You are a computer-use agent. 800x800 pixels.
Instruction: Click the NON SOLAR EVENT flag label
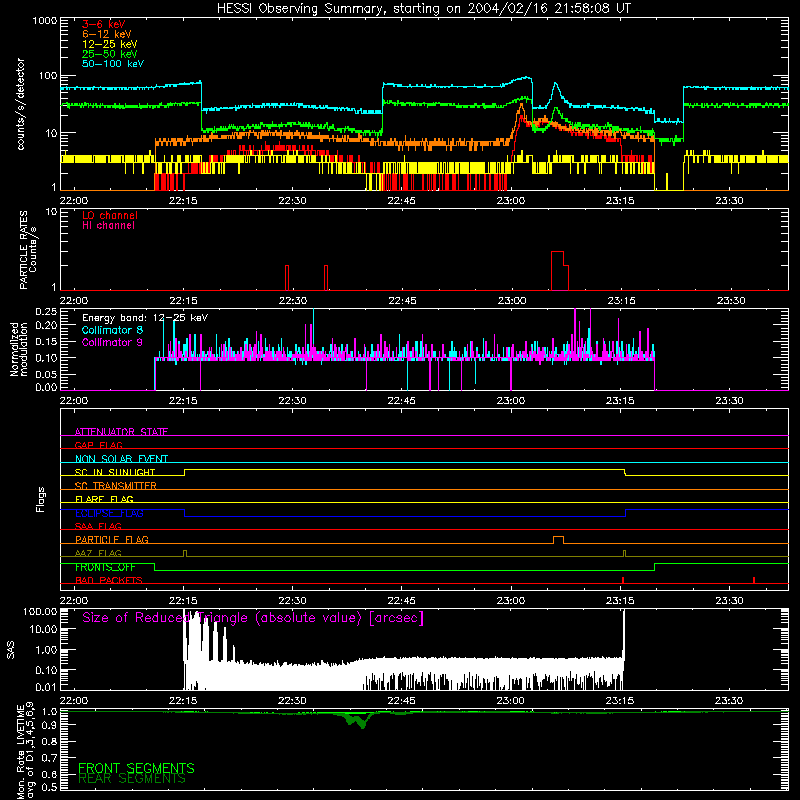[121, 459]
